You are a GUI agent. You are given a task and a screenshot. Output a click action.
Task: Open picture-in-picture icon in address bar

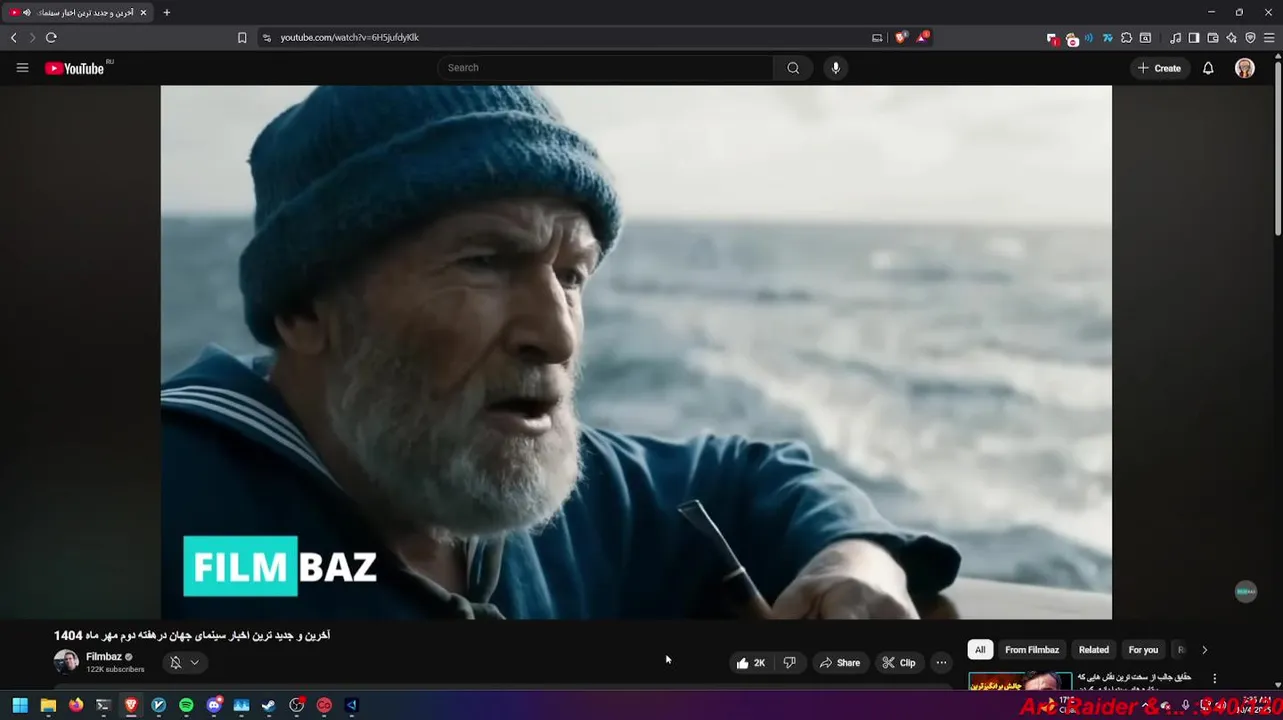pyautogui.click(x=877, y=38)
